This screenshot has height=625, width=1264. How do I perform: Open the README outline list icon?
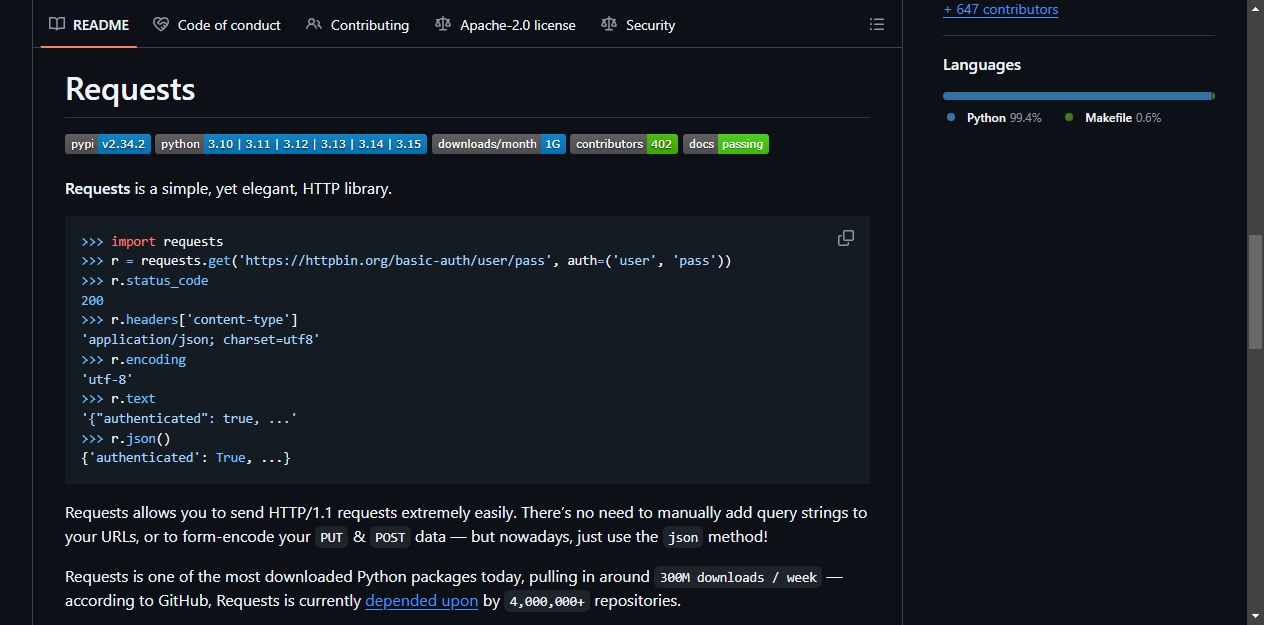point(877,24)
